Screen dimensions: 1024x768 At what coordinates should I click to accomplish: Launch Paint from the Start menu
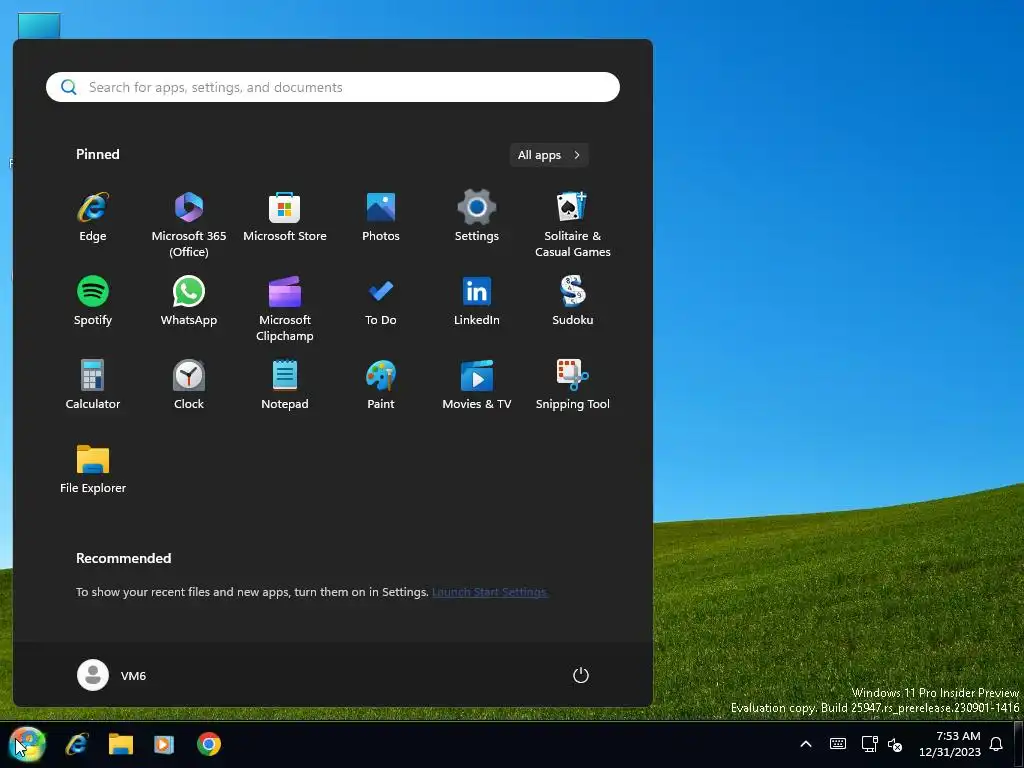381,384
